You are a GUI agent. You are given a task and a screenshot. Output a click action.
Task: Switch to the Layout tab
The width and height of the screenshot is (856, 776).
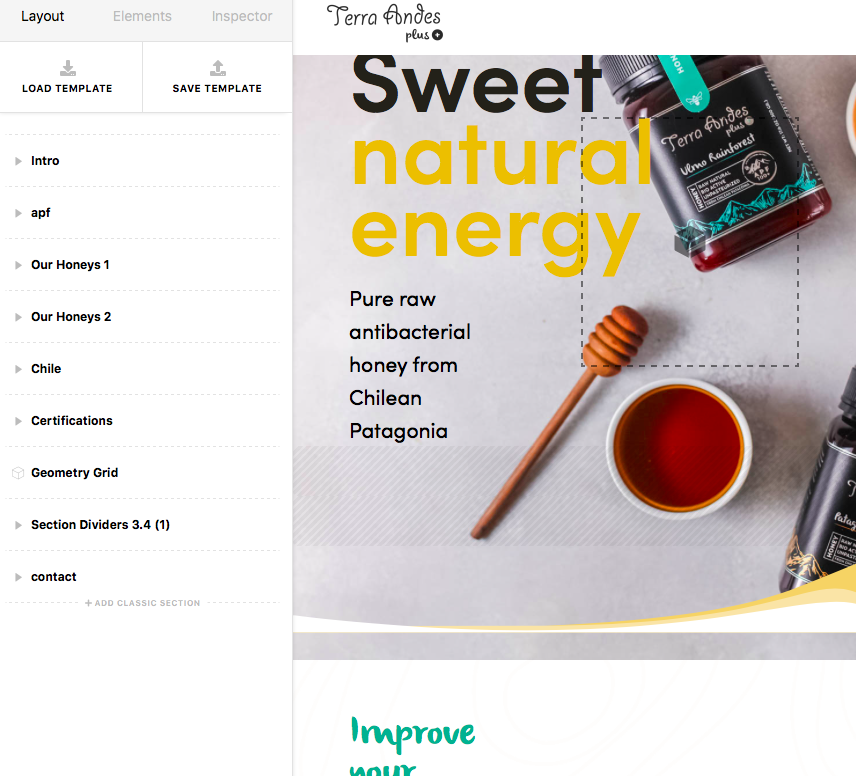coord(43,16)
